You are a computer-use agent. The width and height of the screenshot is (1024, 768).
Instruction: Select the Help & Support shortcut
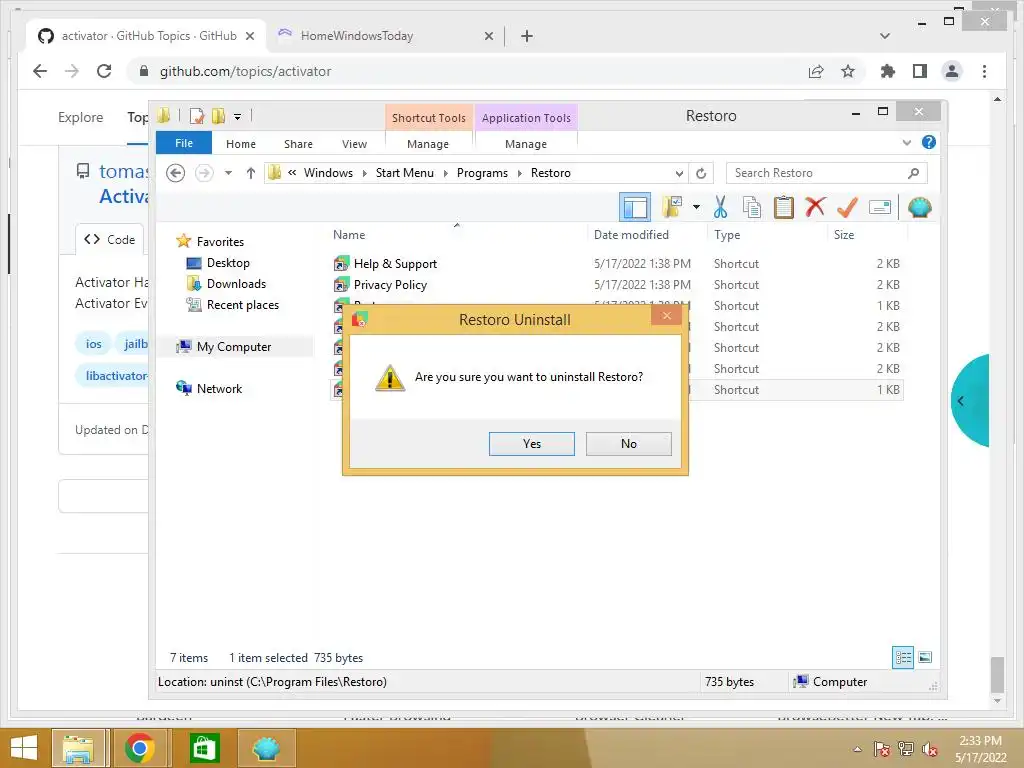[x=395, y=264]
